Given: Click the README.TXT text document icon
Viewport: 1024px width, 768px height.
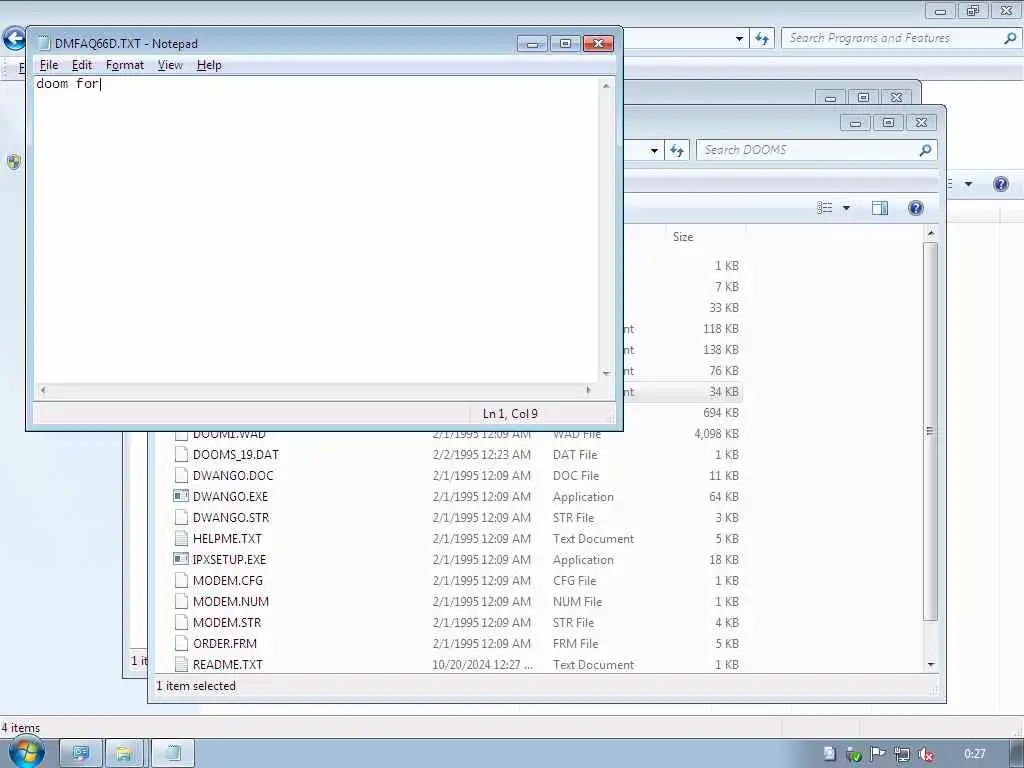Looking at the screenshot, I should point(182,664).
